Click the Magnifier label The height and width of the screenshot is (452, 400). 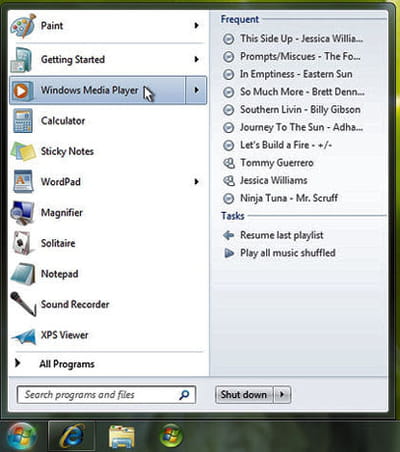(62, 213)
